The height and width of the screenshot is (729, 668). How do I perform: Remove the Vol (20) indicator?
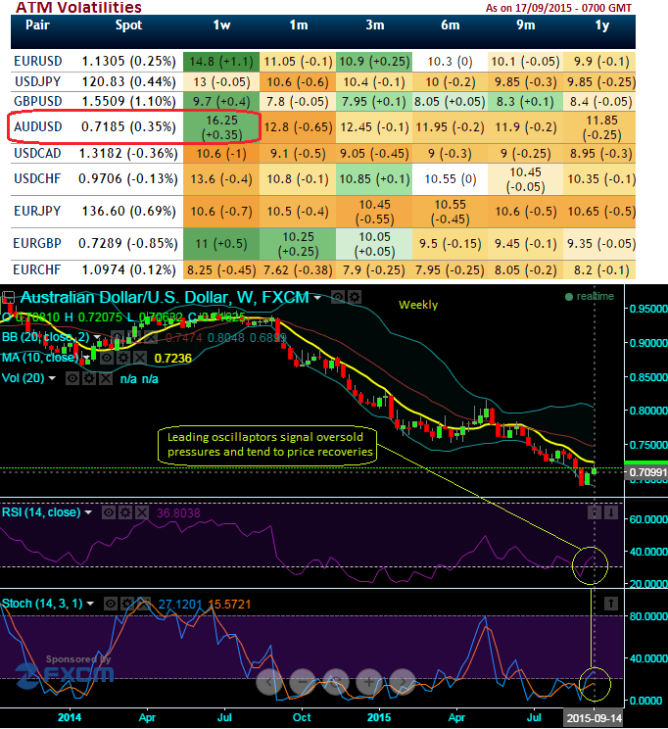(x=109, y=379)
